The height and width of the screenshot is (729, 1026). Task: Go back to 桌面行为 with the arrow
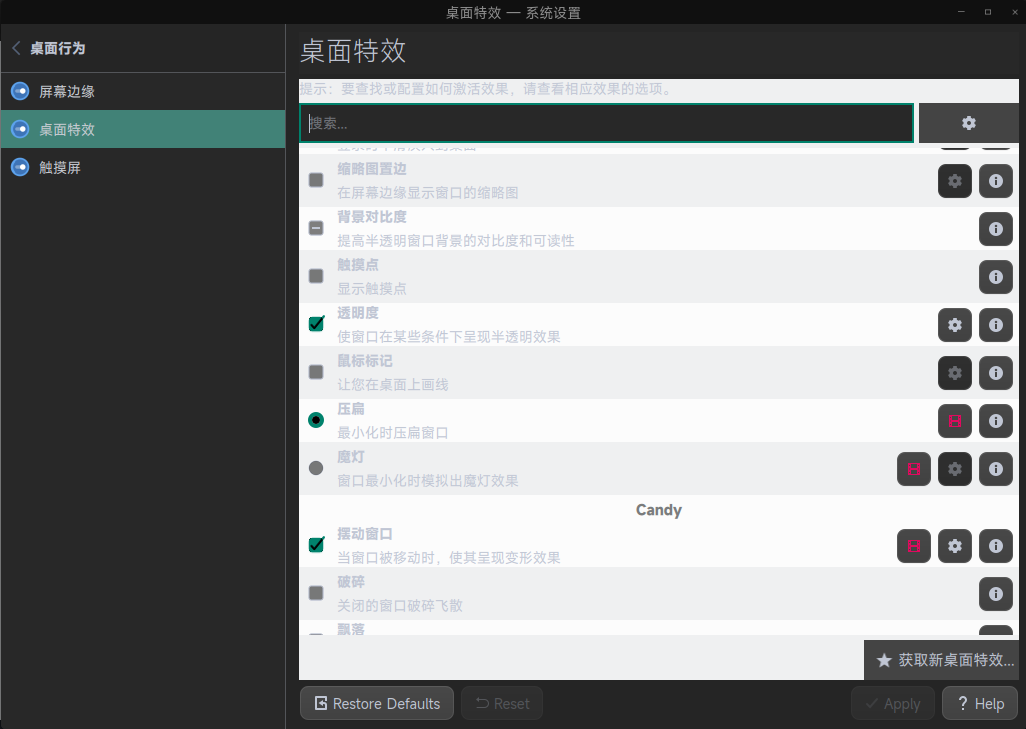click(16, 48)
